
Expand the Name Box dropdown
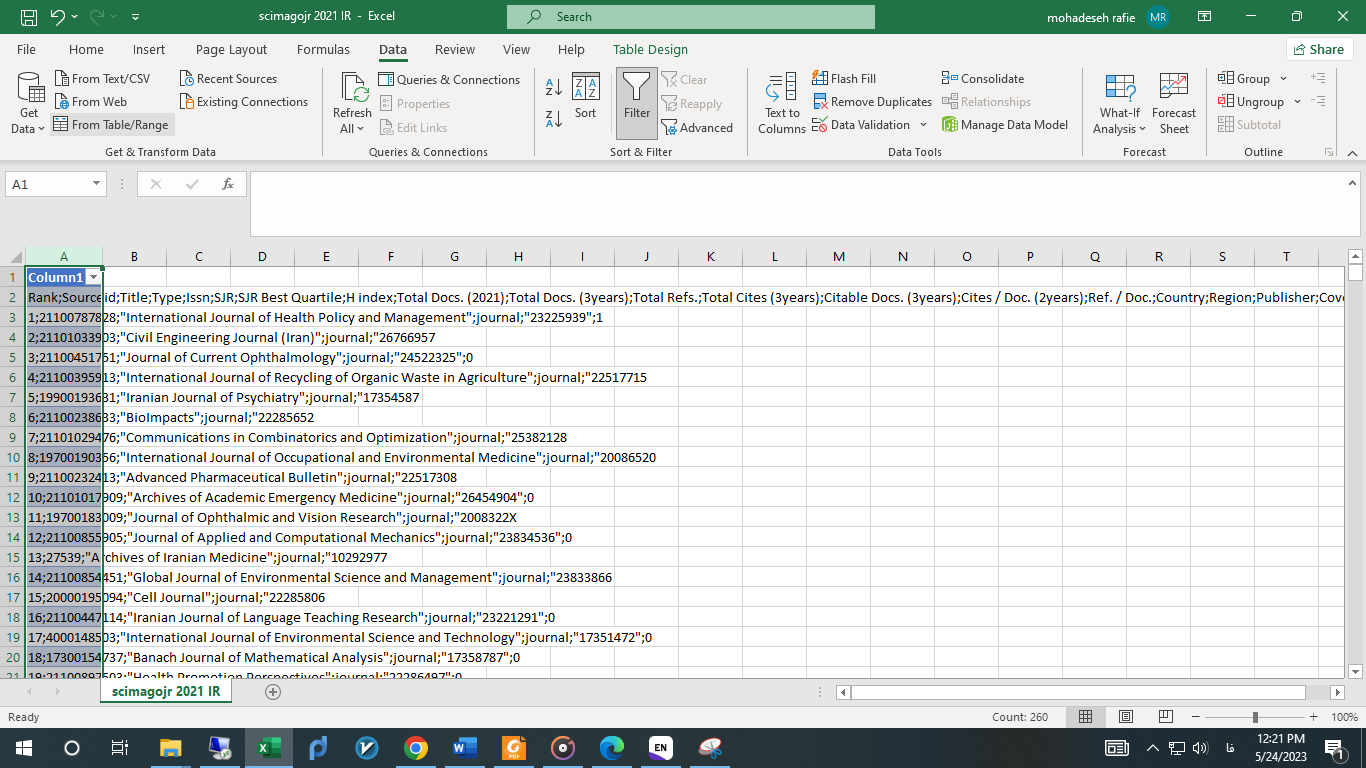(x=97, y=184)
